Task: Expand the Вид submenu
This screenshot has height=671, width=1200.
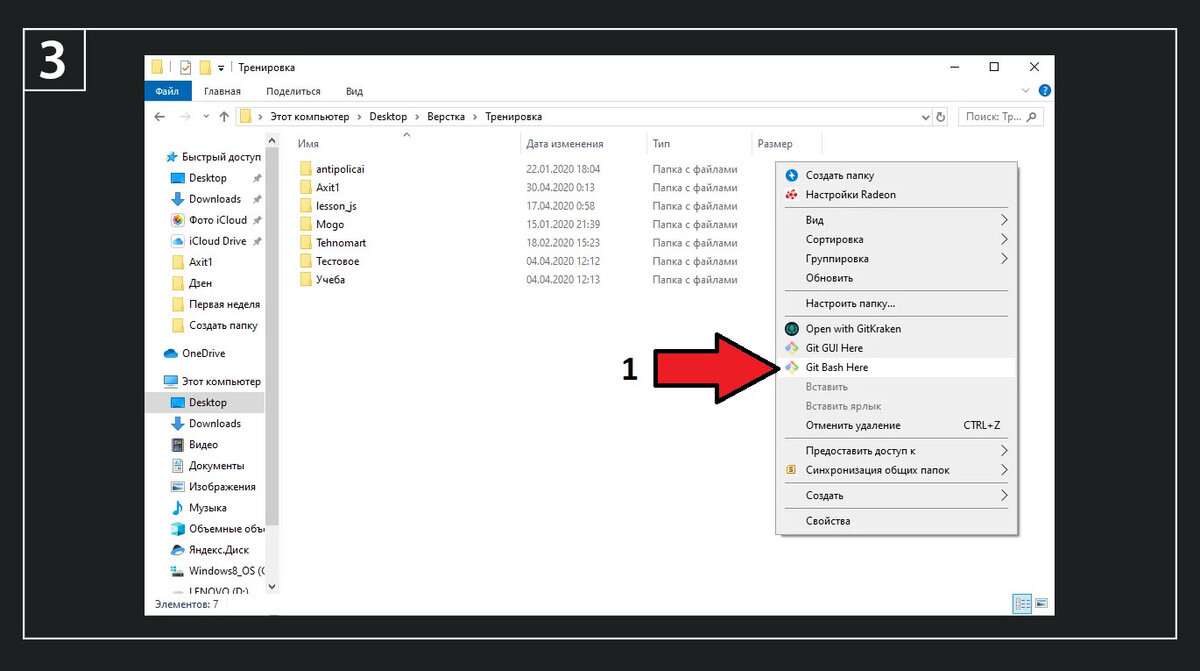Action: 1004,220
